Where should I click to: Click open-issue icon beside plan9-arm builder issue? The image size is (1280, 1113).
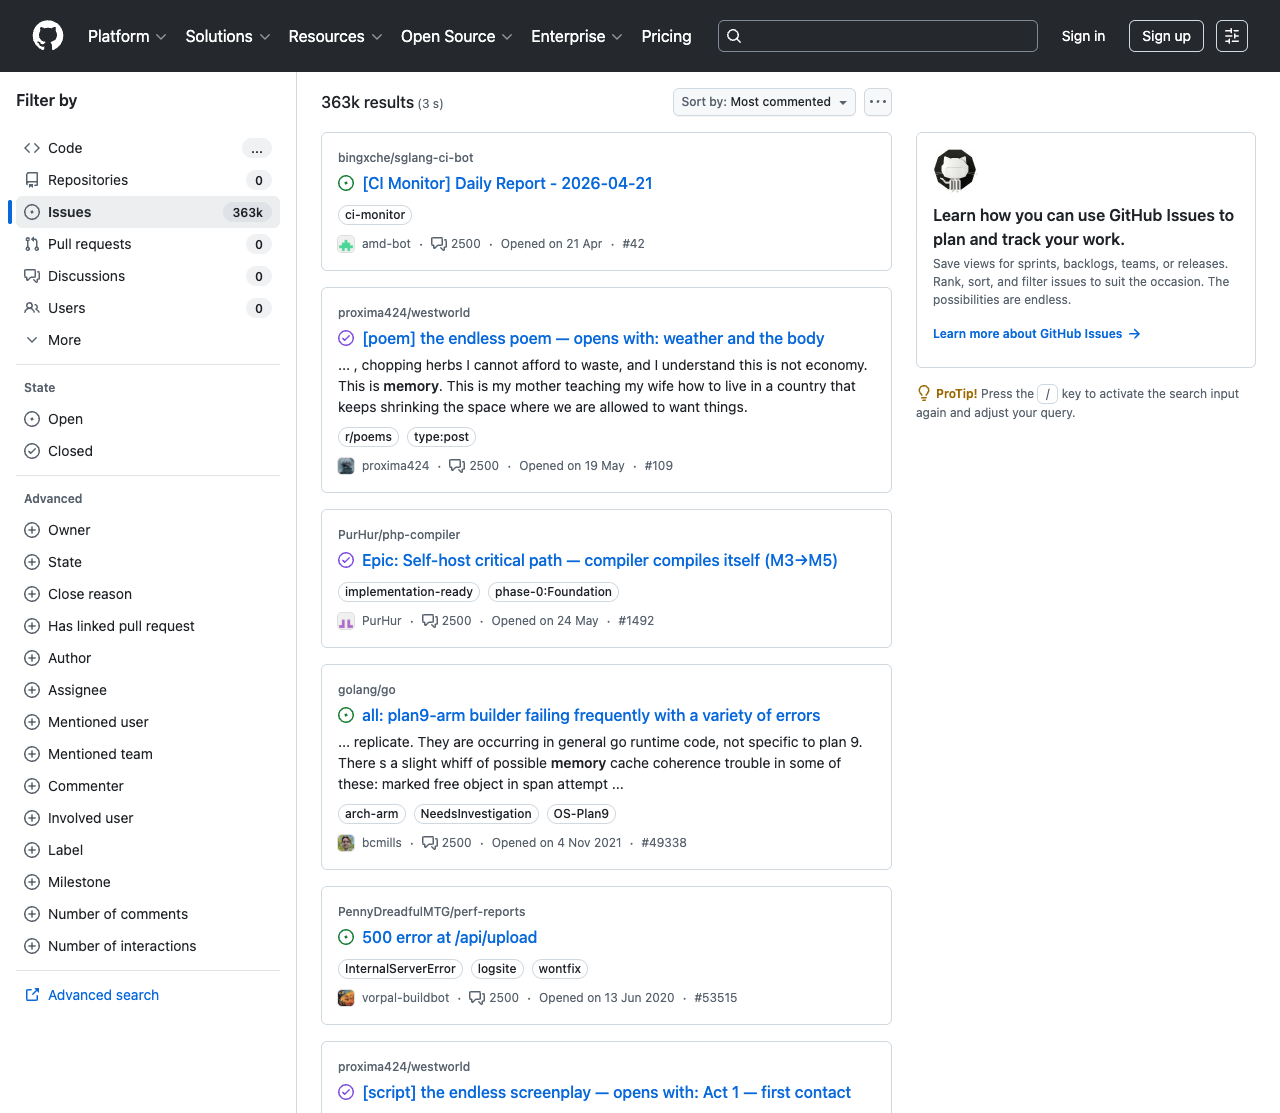point(346,715)
